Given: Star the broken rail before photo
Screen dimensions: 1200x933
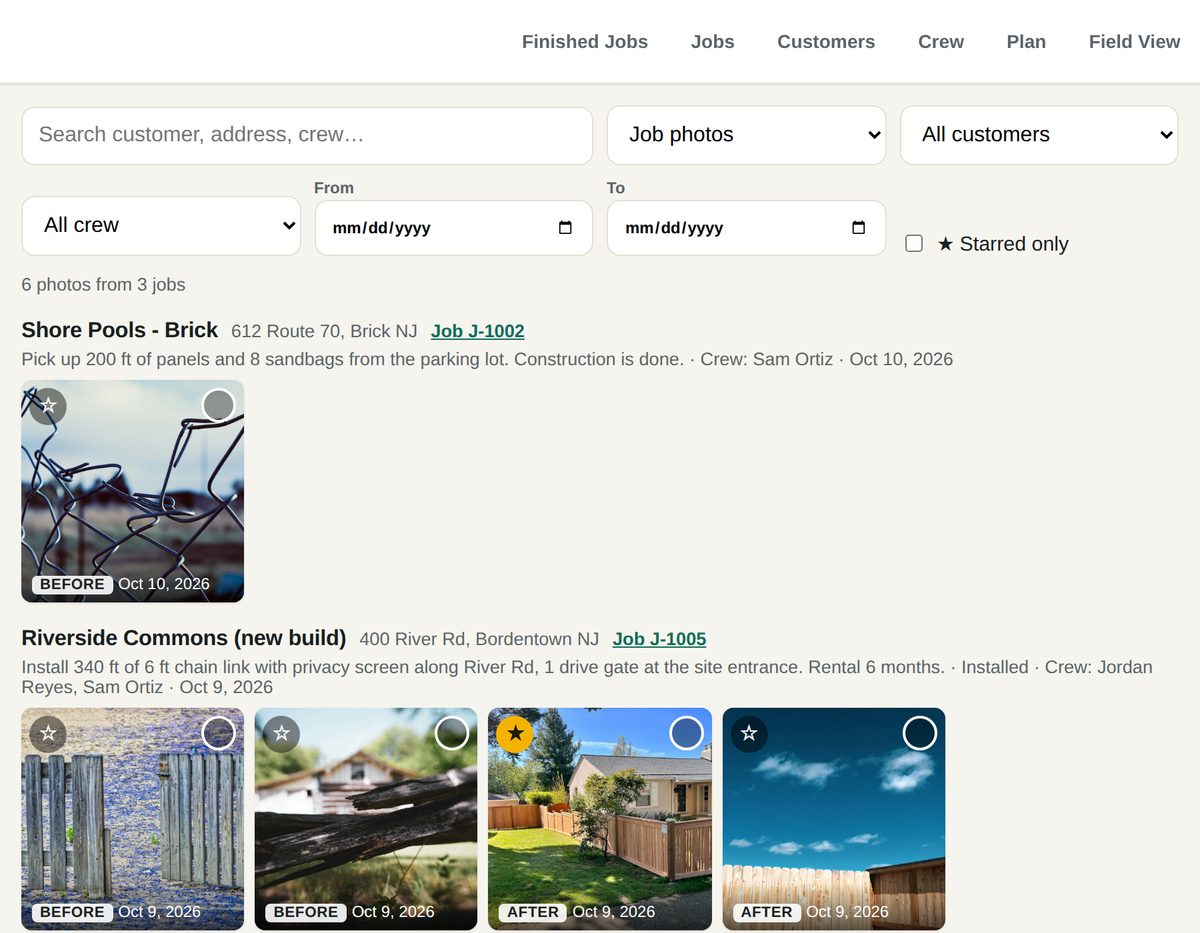Looking at the screenshot, I should pyautogui.click(x=281, y=733).
